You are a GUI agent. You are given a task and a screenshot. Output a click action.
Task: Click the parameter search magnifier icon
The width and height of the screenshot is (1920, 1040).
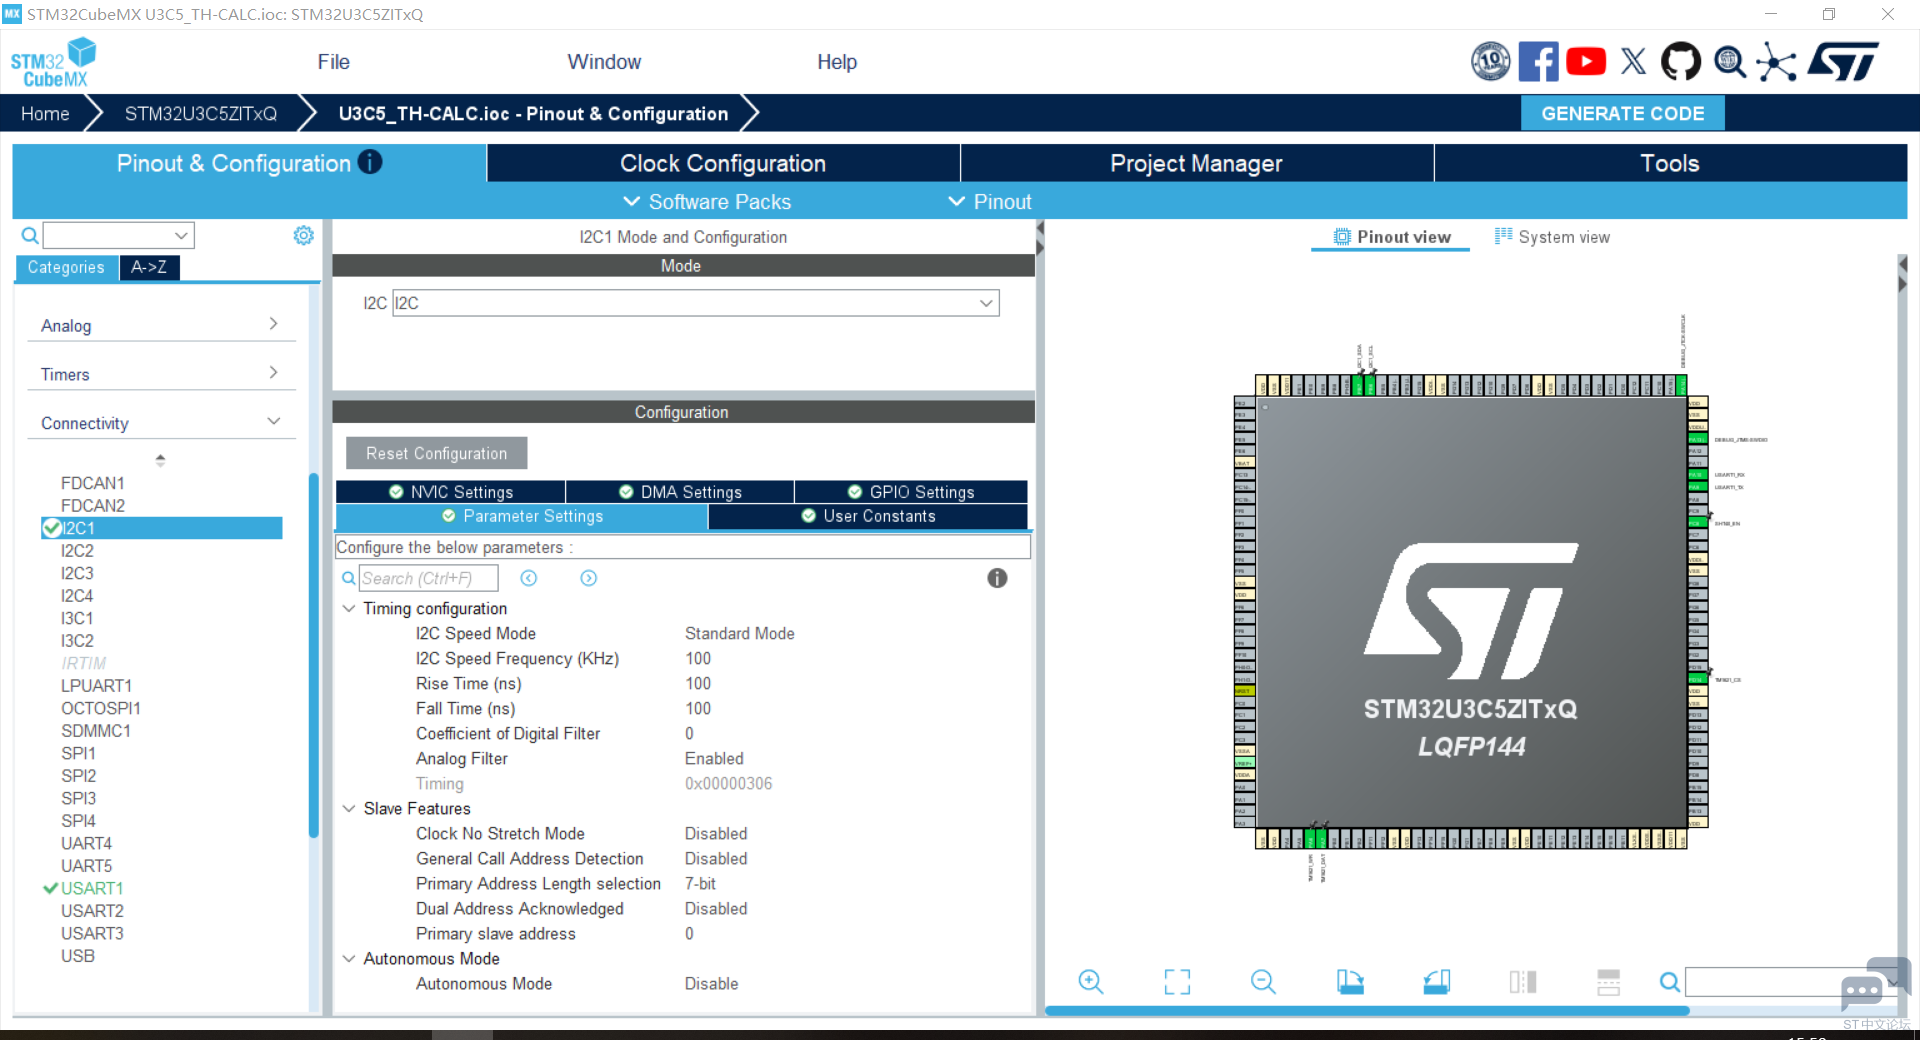pyautogui.click(x=348, y=578)
